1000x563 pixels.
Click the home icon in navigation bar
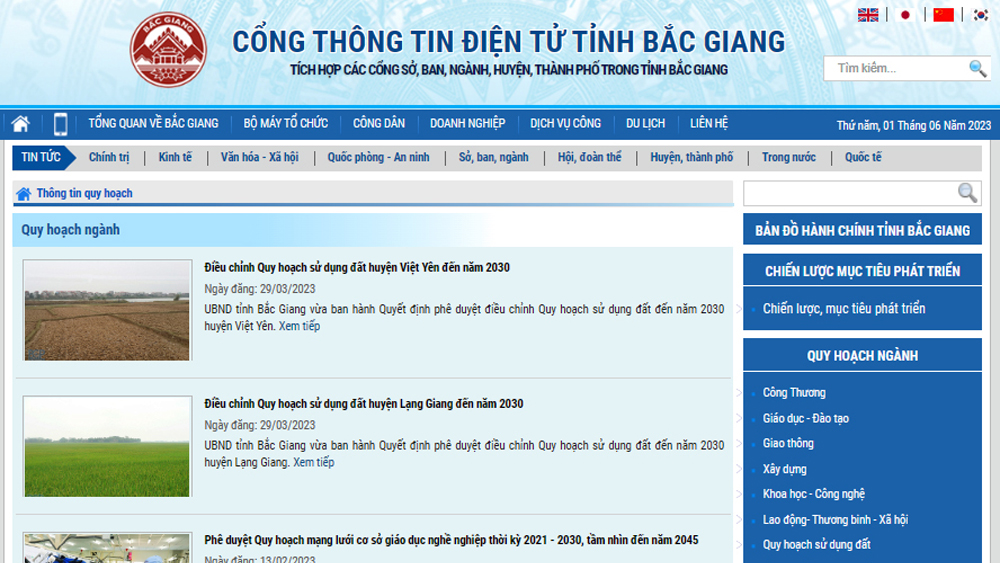click(20, 124)
